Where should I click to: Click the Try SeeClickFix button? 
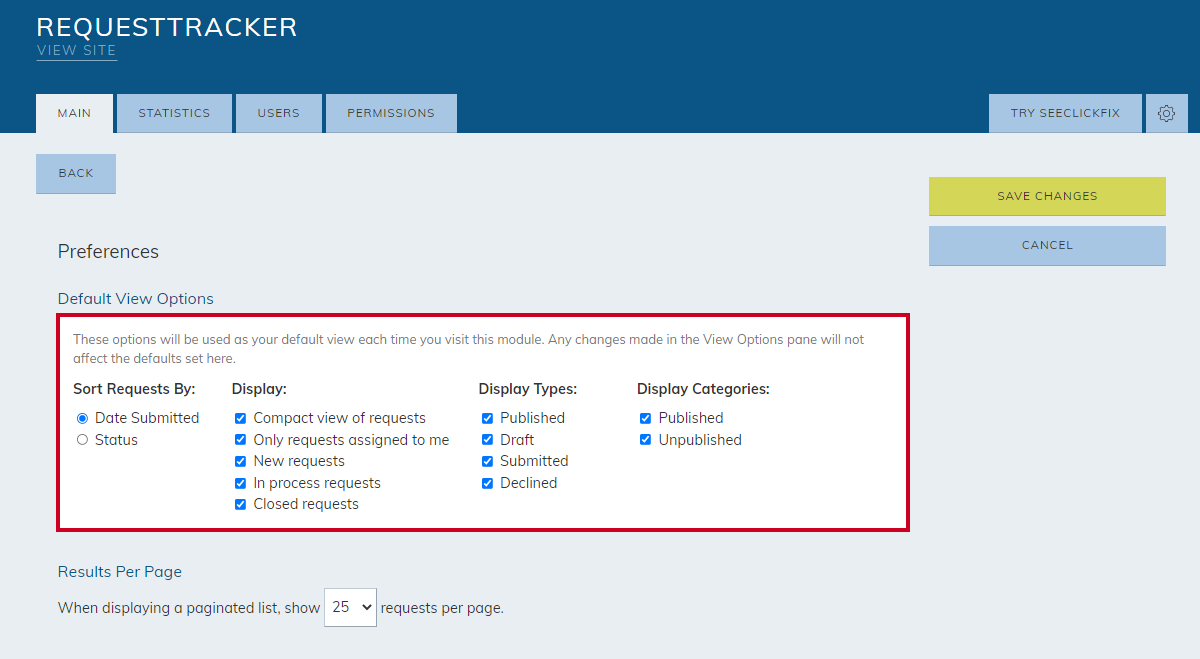tap(1065, 113)
